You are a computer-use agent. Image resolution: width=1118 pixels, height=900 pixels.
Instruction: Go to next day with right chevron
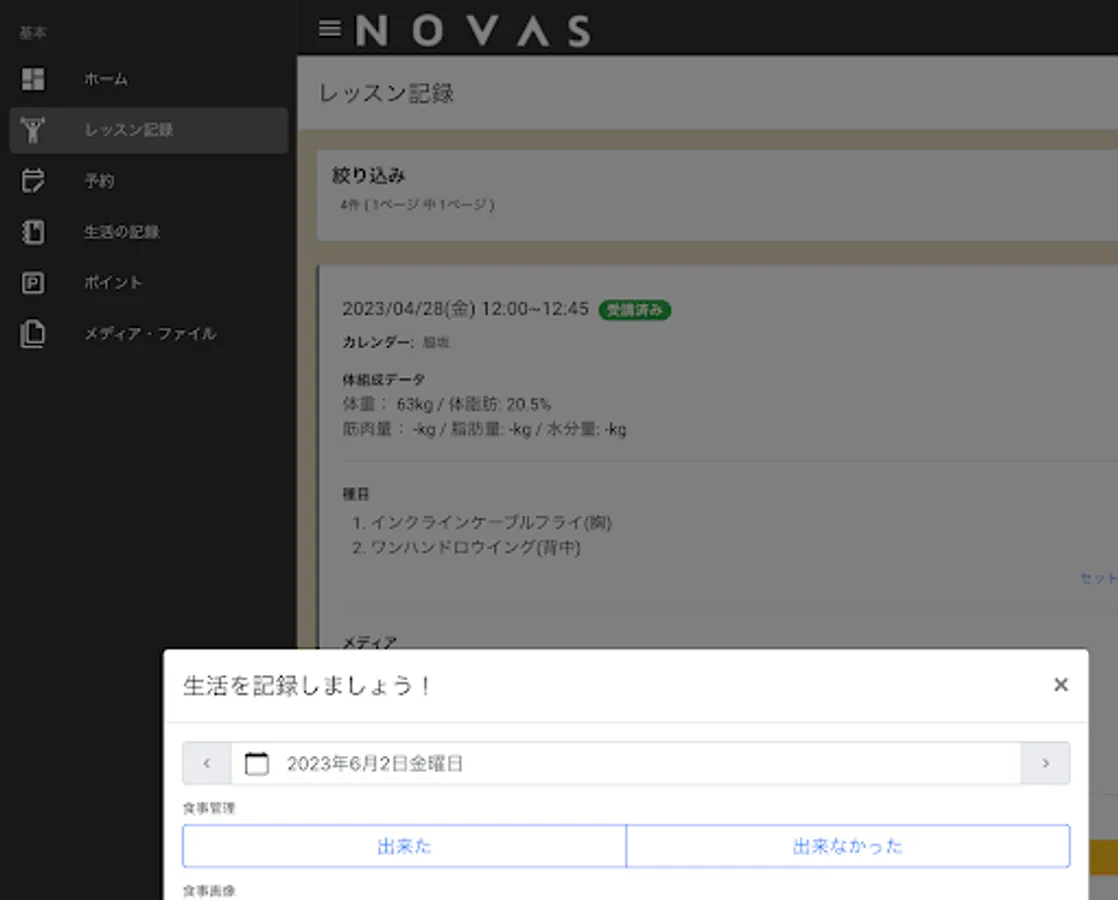1045,764
